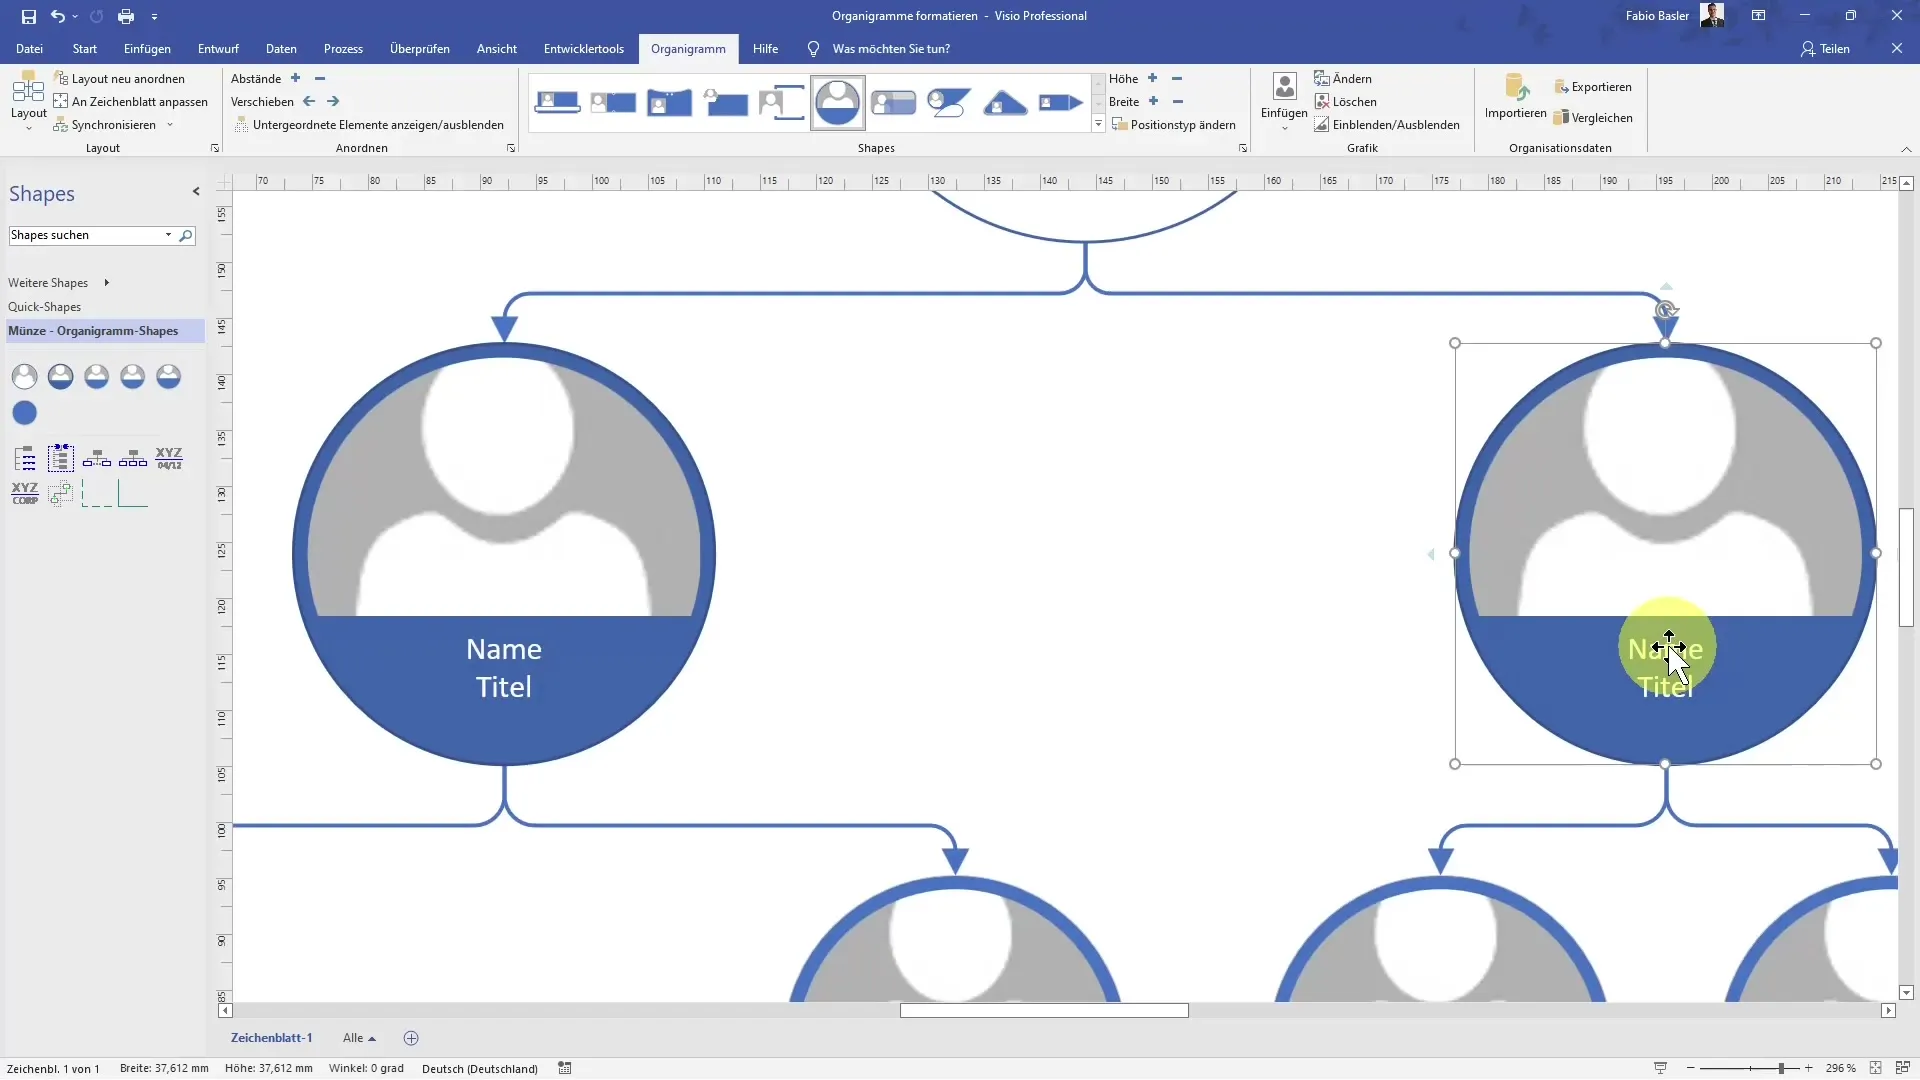Click the quick-access print icon
The image size is (1920, 1080).
click(126, 16)
